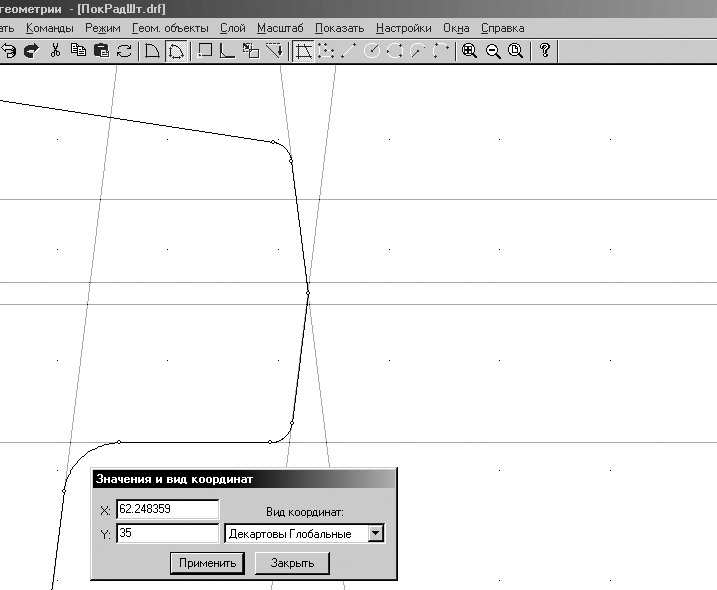Viewport: 717px width, 590px height.
Task: Open the Вид координат combo box
Action: coord(305,534)
